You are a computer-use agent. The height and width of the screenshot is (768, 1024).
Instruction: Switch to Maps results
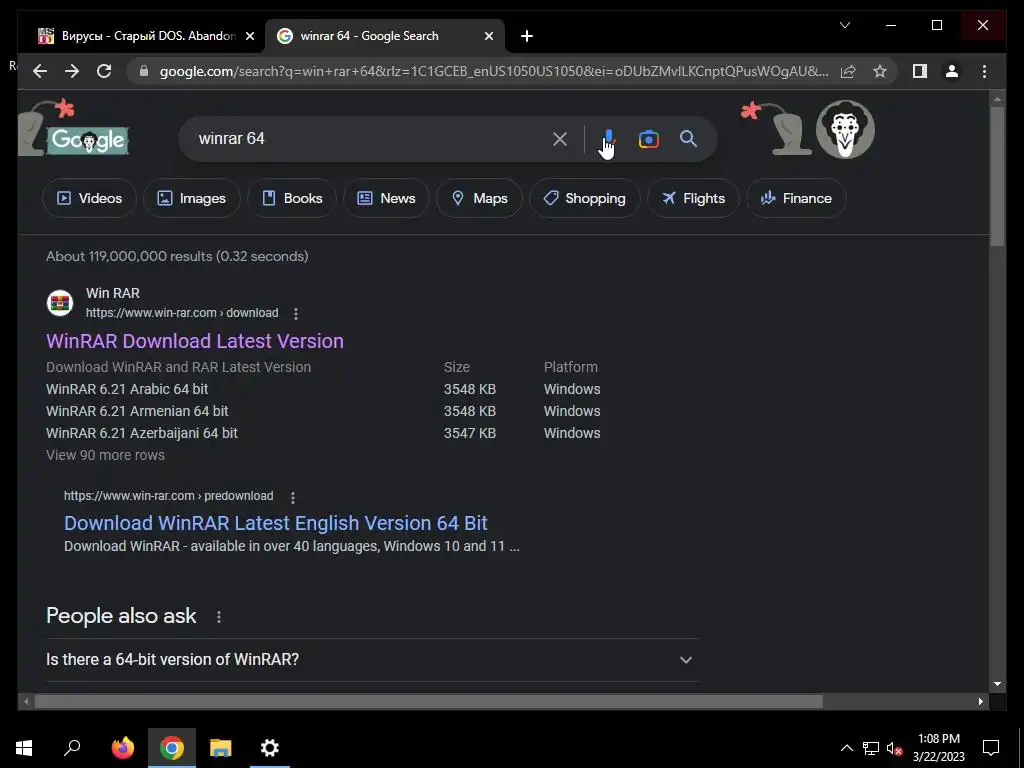479,198
